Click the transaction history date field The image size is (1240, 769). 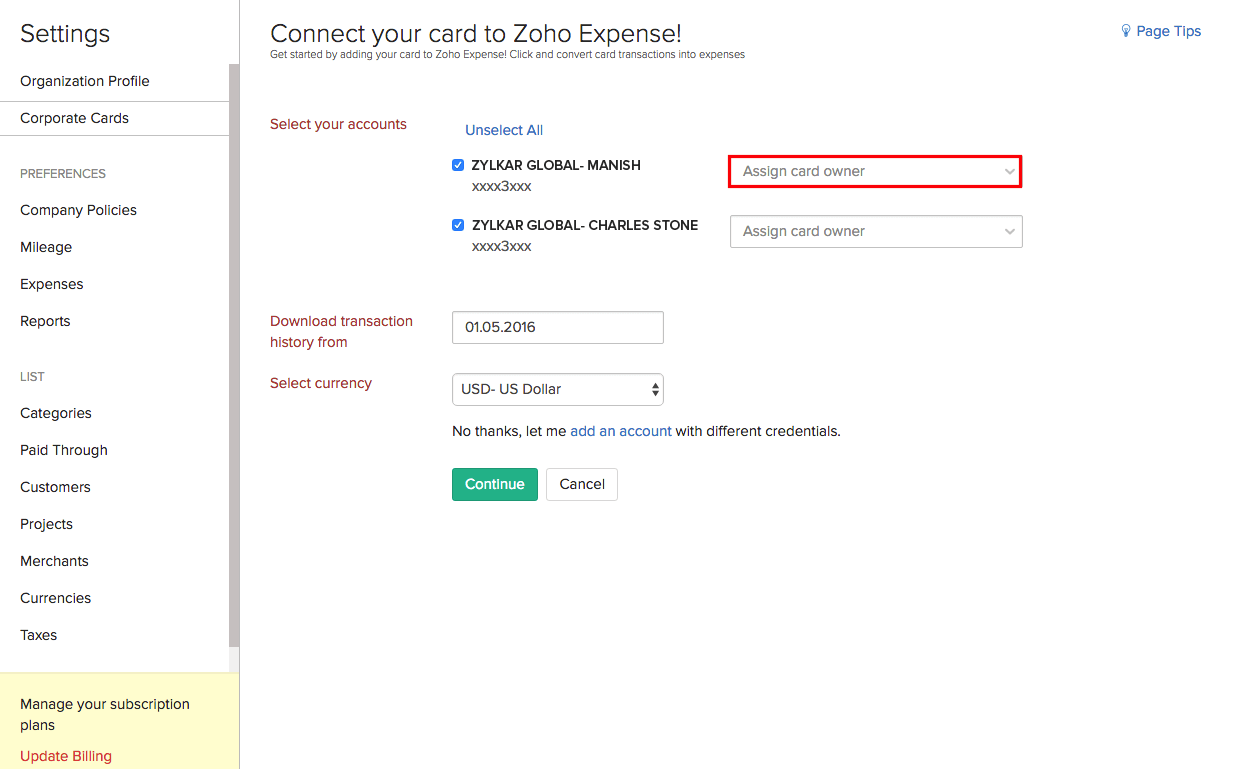(x=557, y=327)
